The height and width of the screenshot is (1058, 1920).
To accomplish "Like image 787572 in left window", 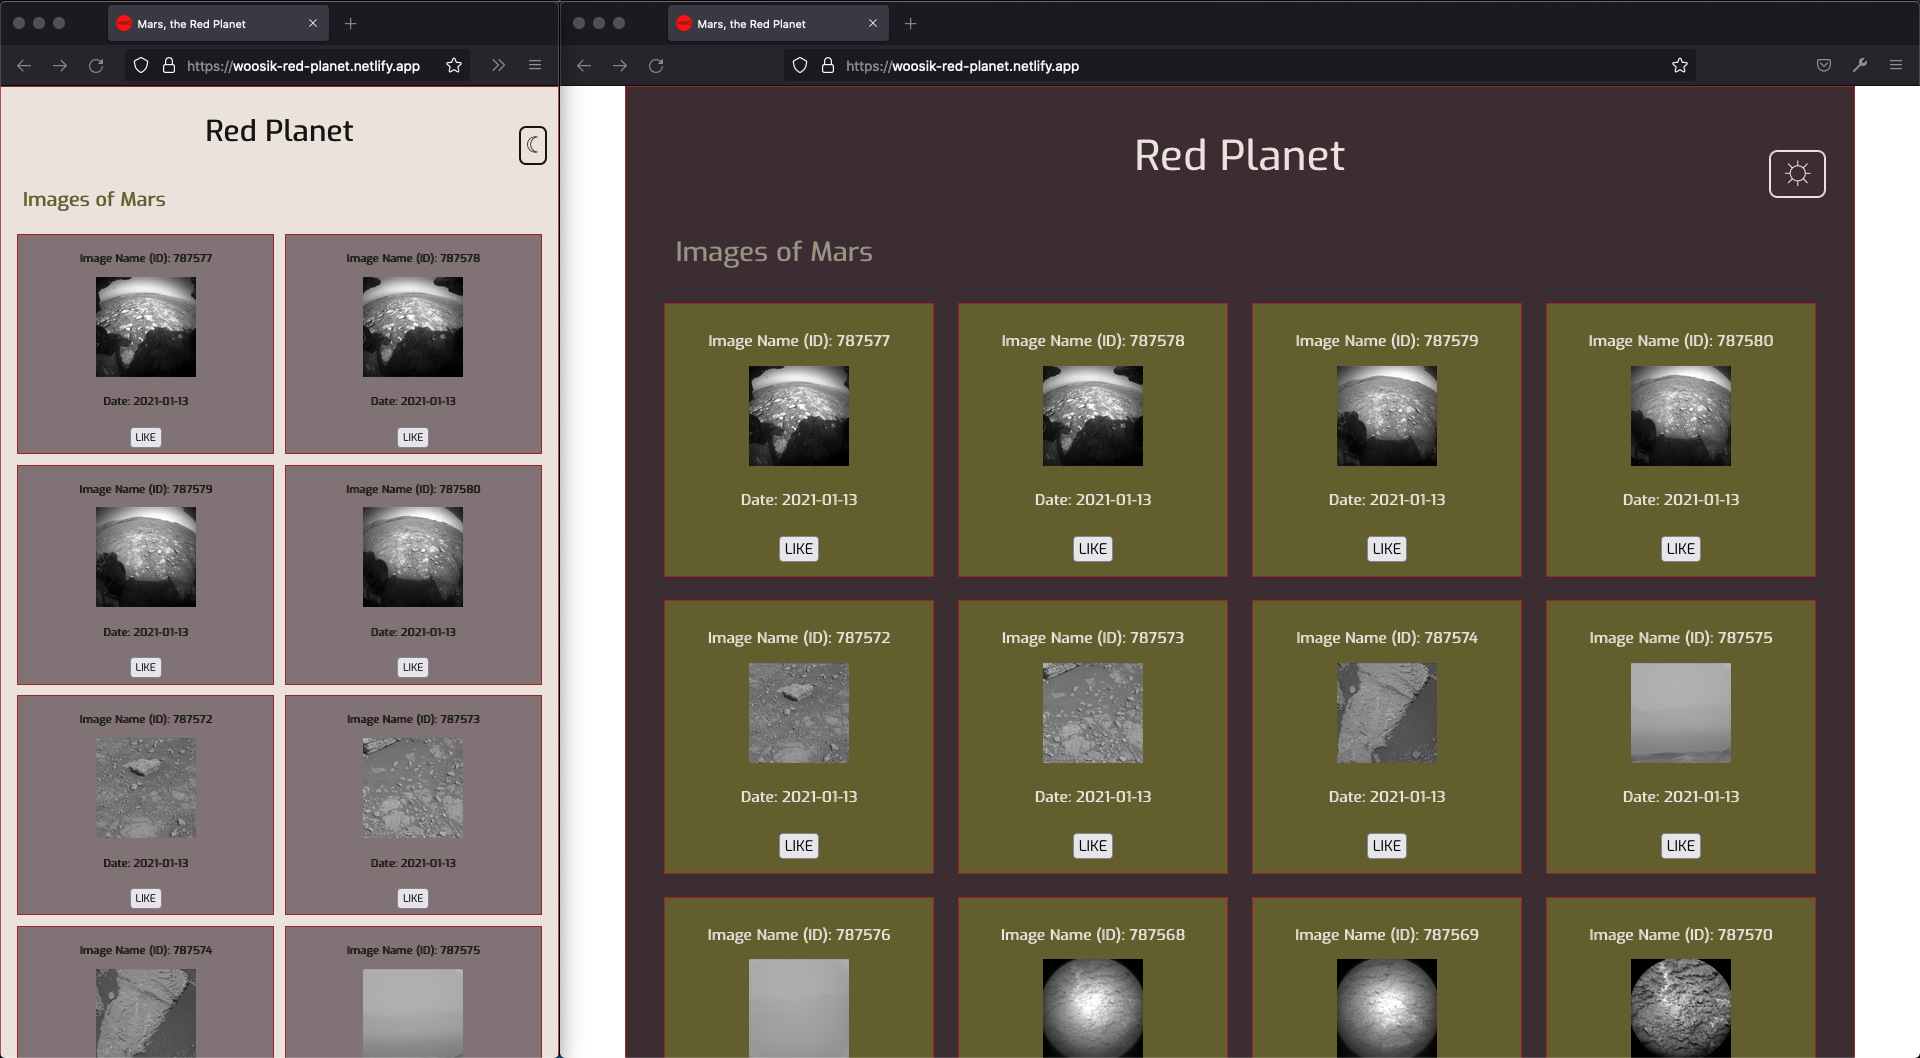I will (x=146, y=898).
